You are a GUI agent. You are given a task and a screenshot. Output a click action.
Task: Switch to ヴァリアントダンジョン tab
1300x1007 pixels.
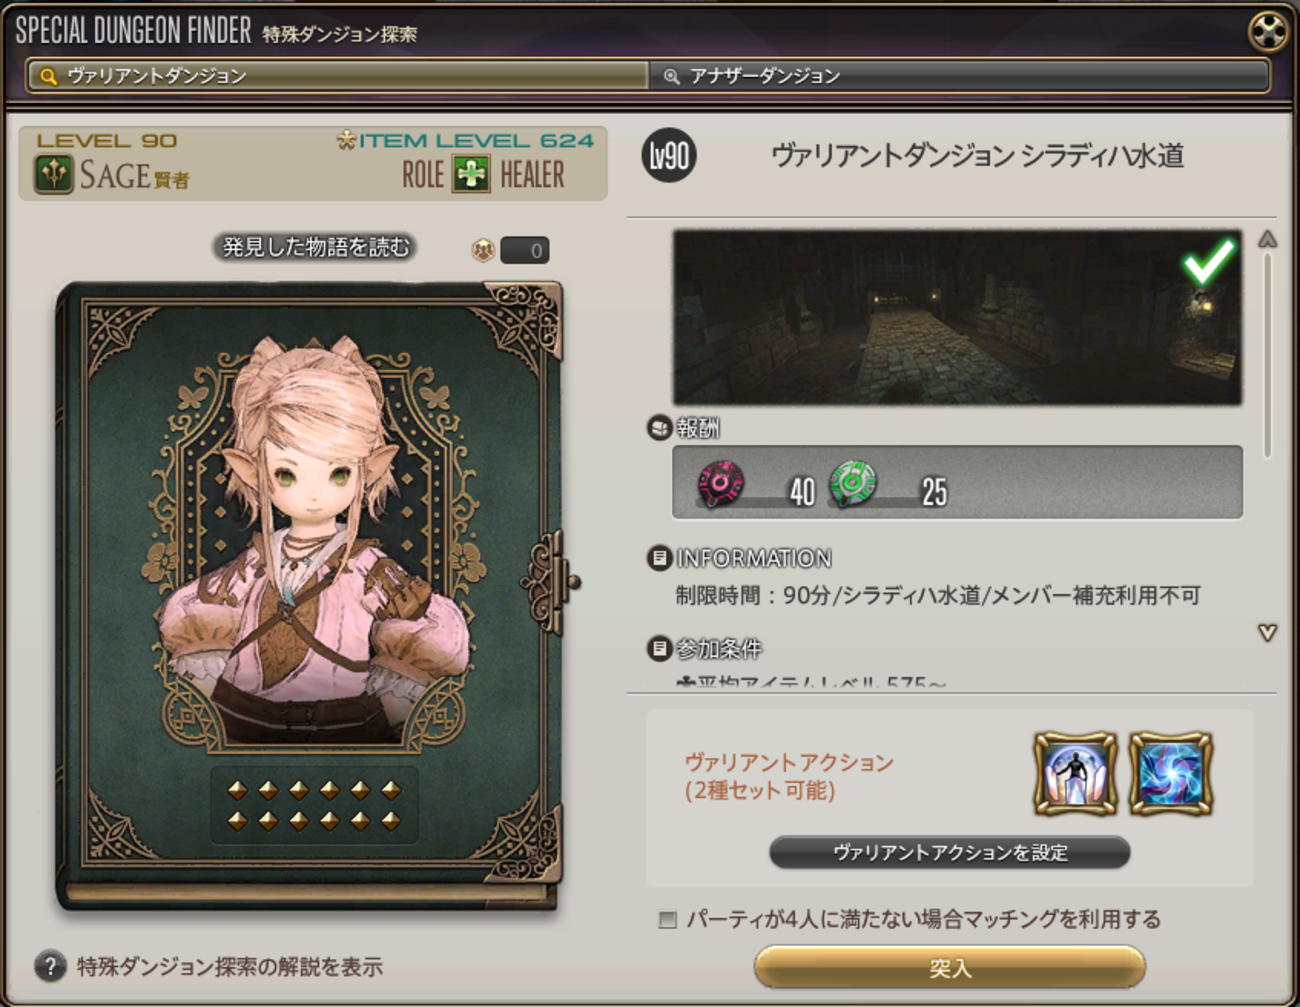click(x=338, y=76)
